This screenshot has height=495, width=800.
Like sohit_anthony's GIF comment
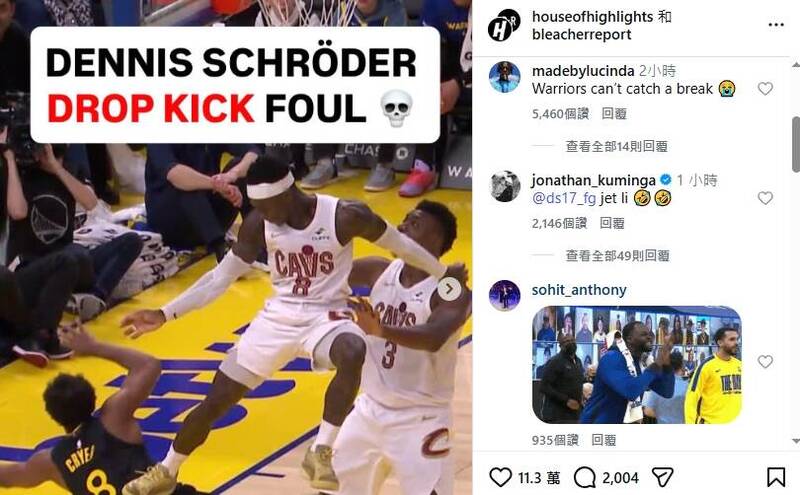tap(765, 362)
